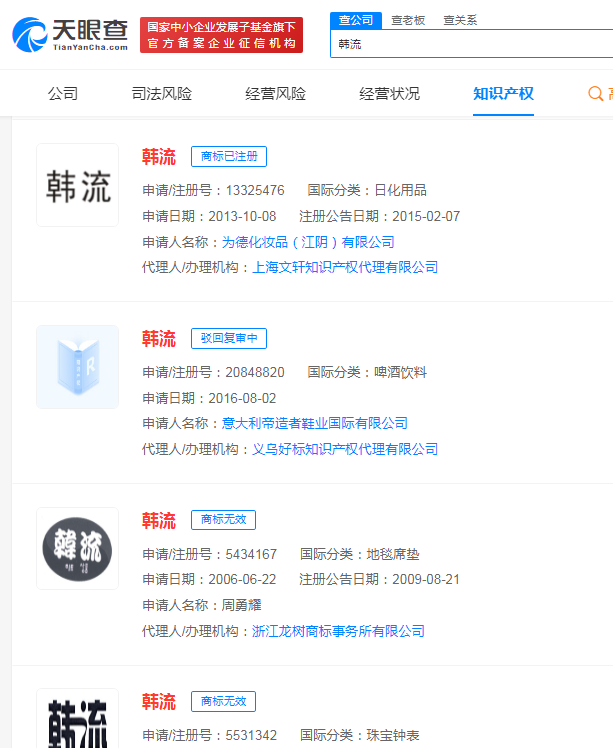Open agent 上海文轩知识产权代理有限公司

pos(345,267)
